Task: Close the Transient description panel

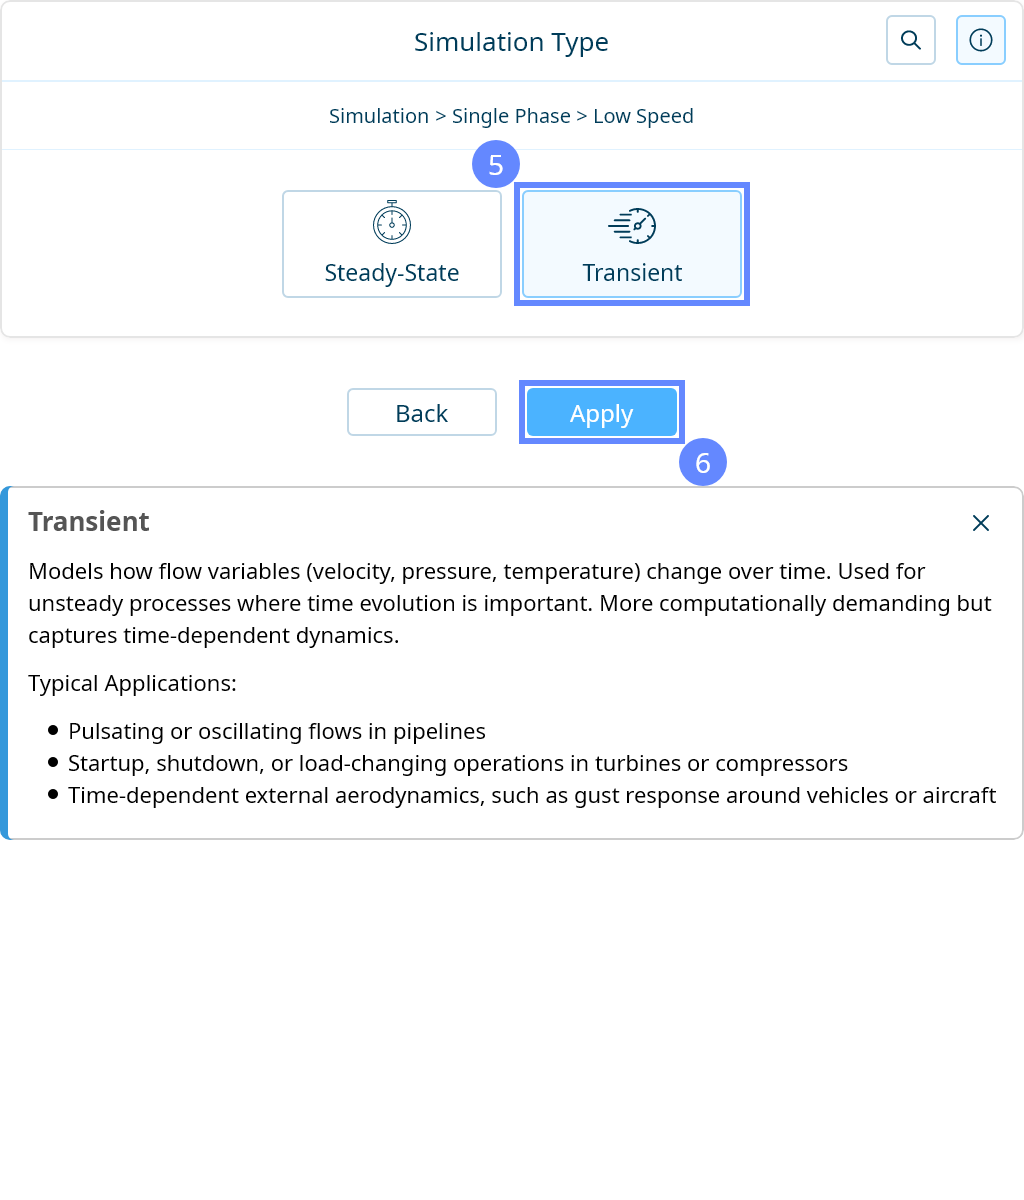Action: 980,523
